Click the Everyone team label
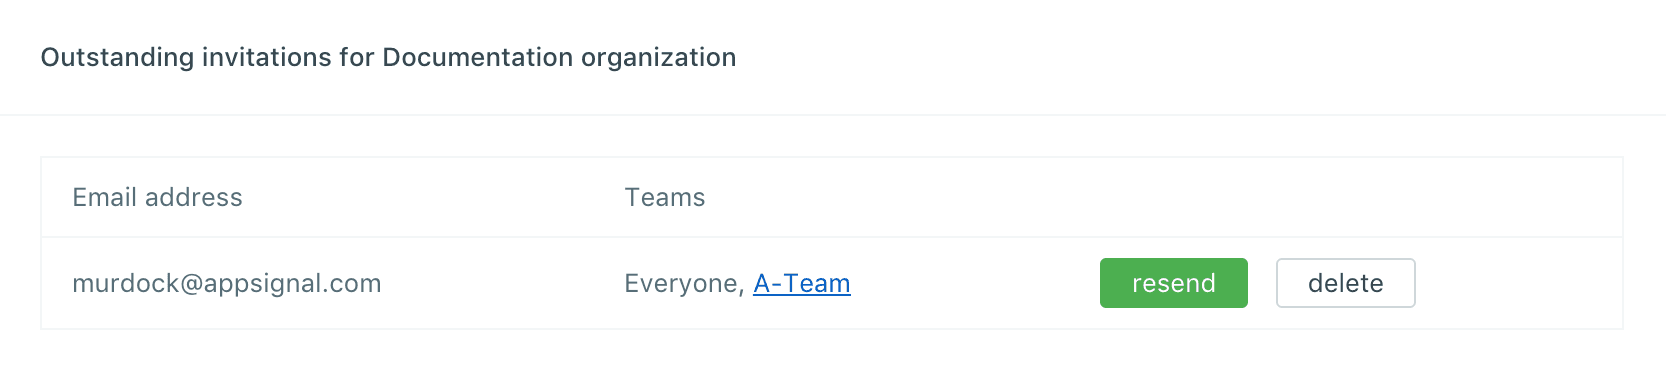 coord(681,284)
